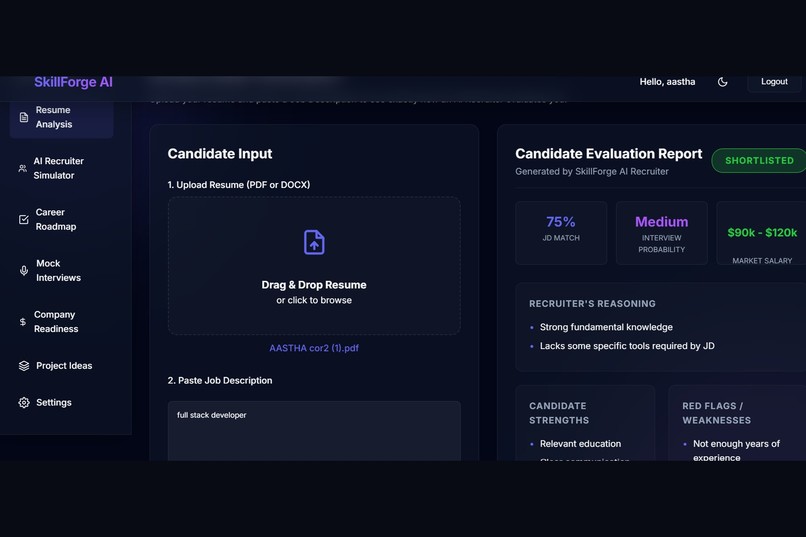The width and height of the screenshot is (806, 537).
Task: Open the Mock Interviews section
Action: (62, 270)
